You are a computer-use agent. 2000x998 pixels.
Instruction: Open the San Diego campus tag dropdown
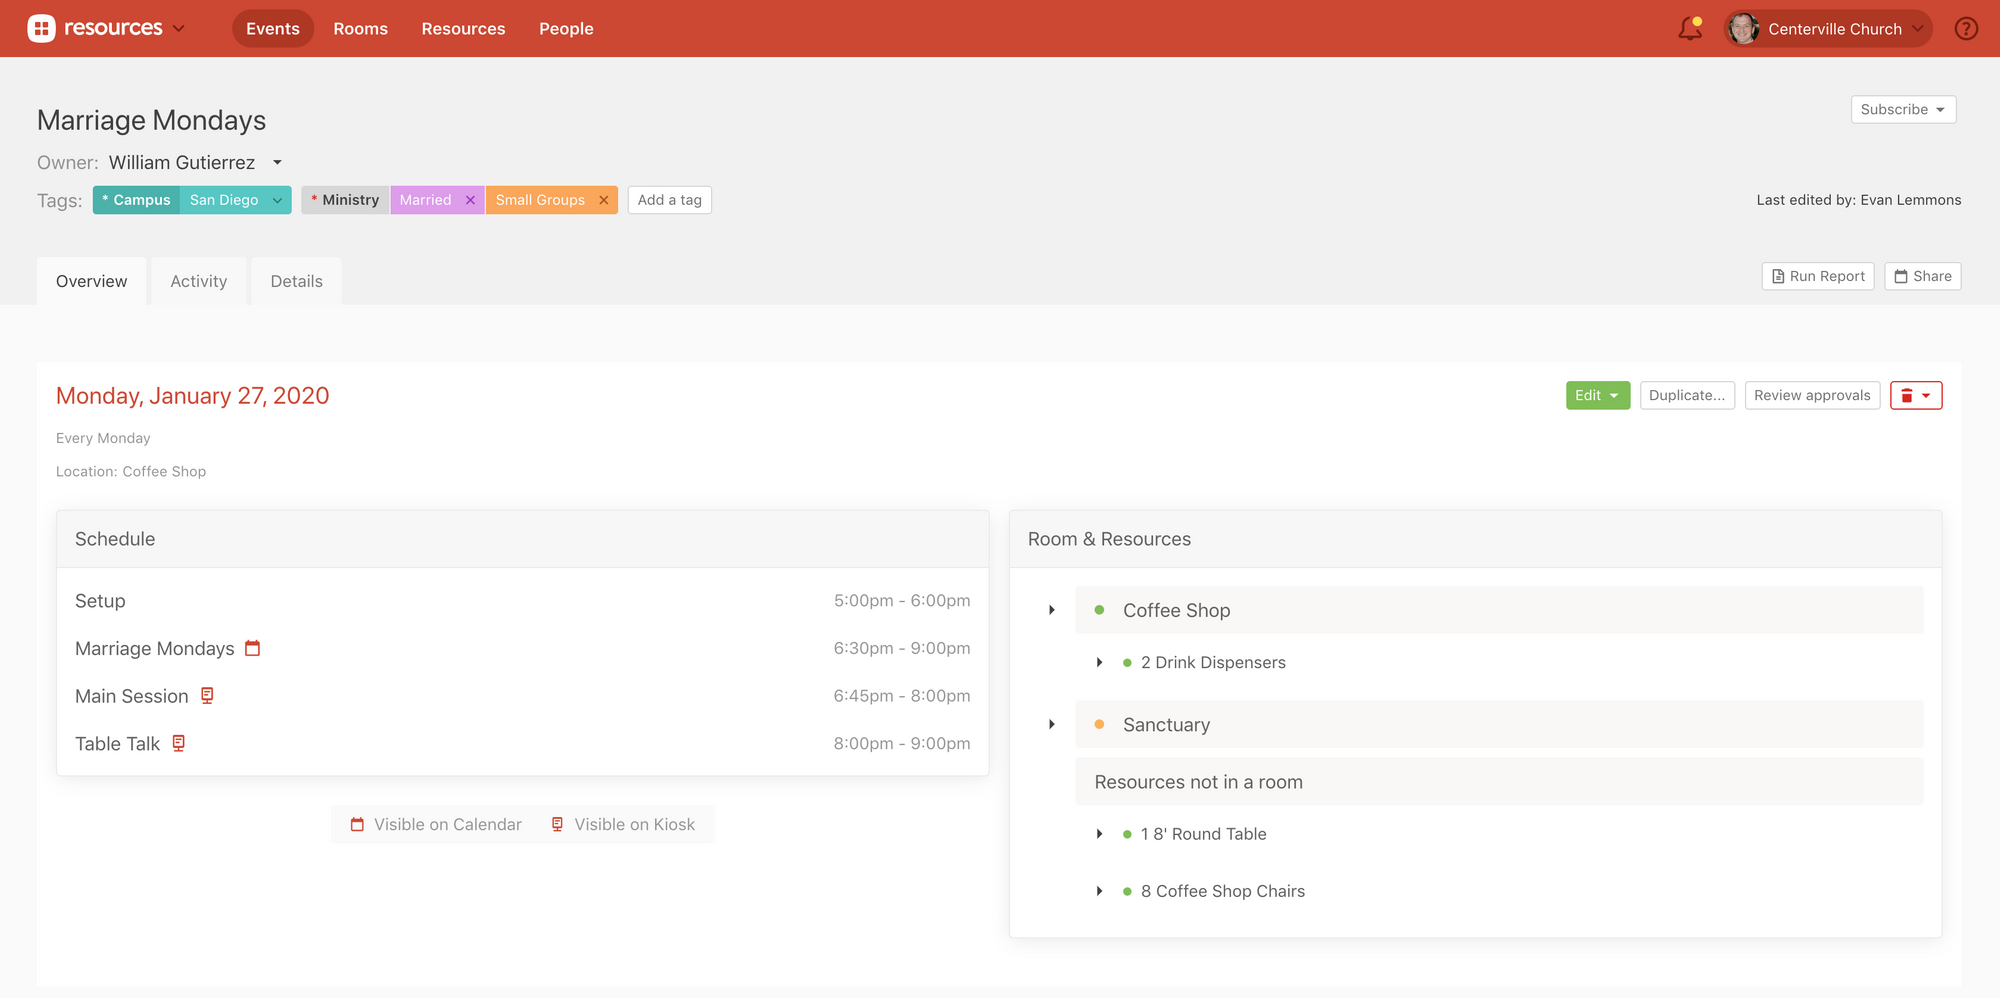pos(277,200)
